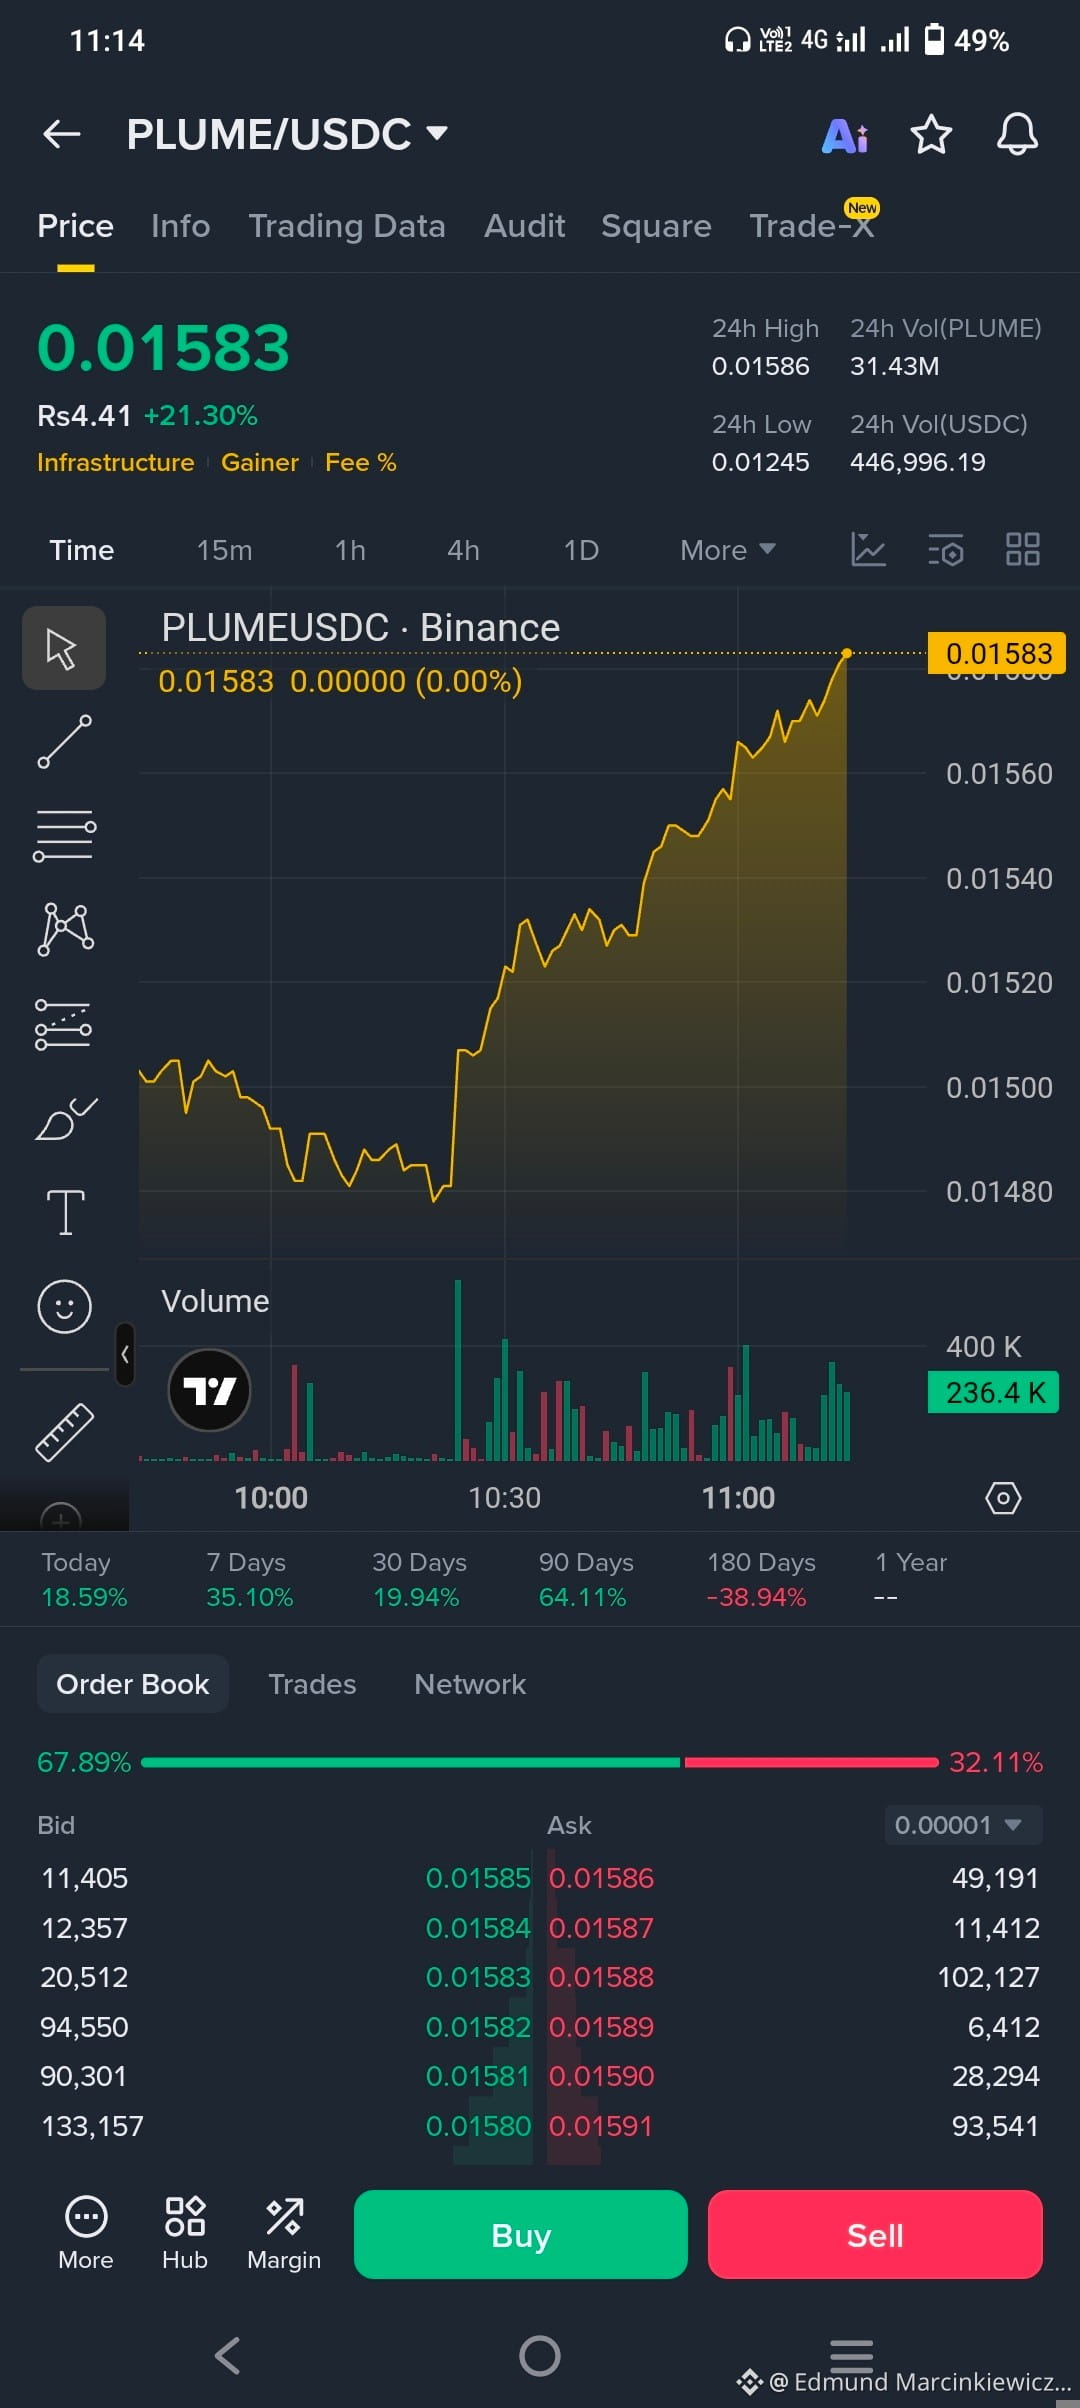Go back using the top-left arrow

coord(62,133)
